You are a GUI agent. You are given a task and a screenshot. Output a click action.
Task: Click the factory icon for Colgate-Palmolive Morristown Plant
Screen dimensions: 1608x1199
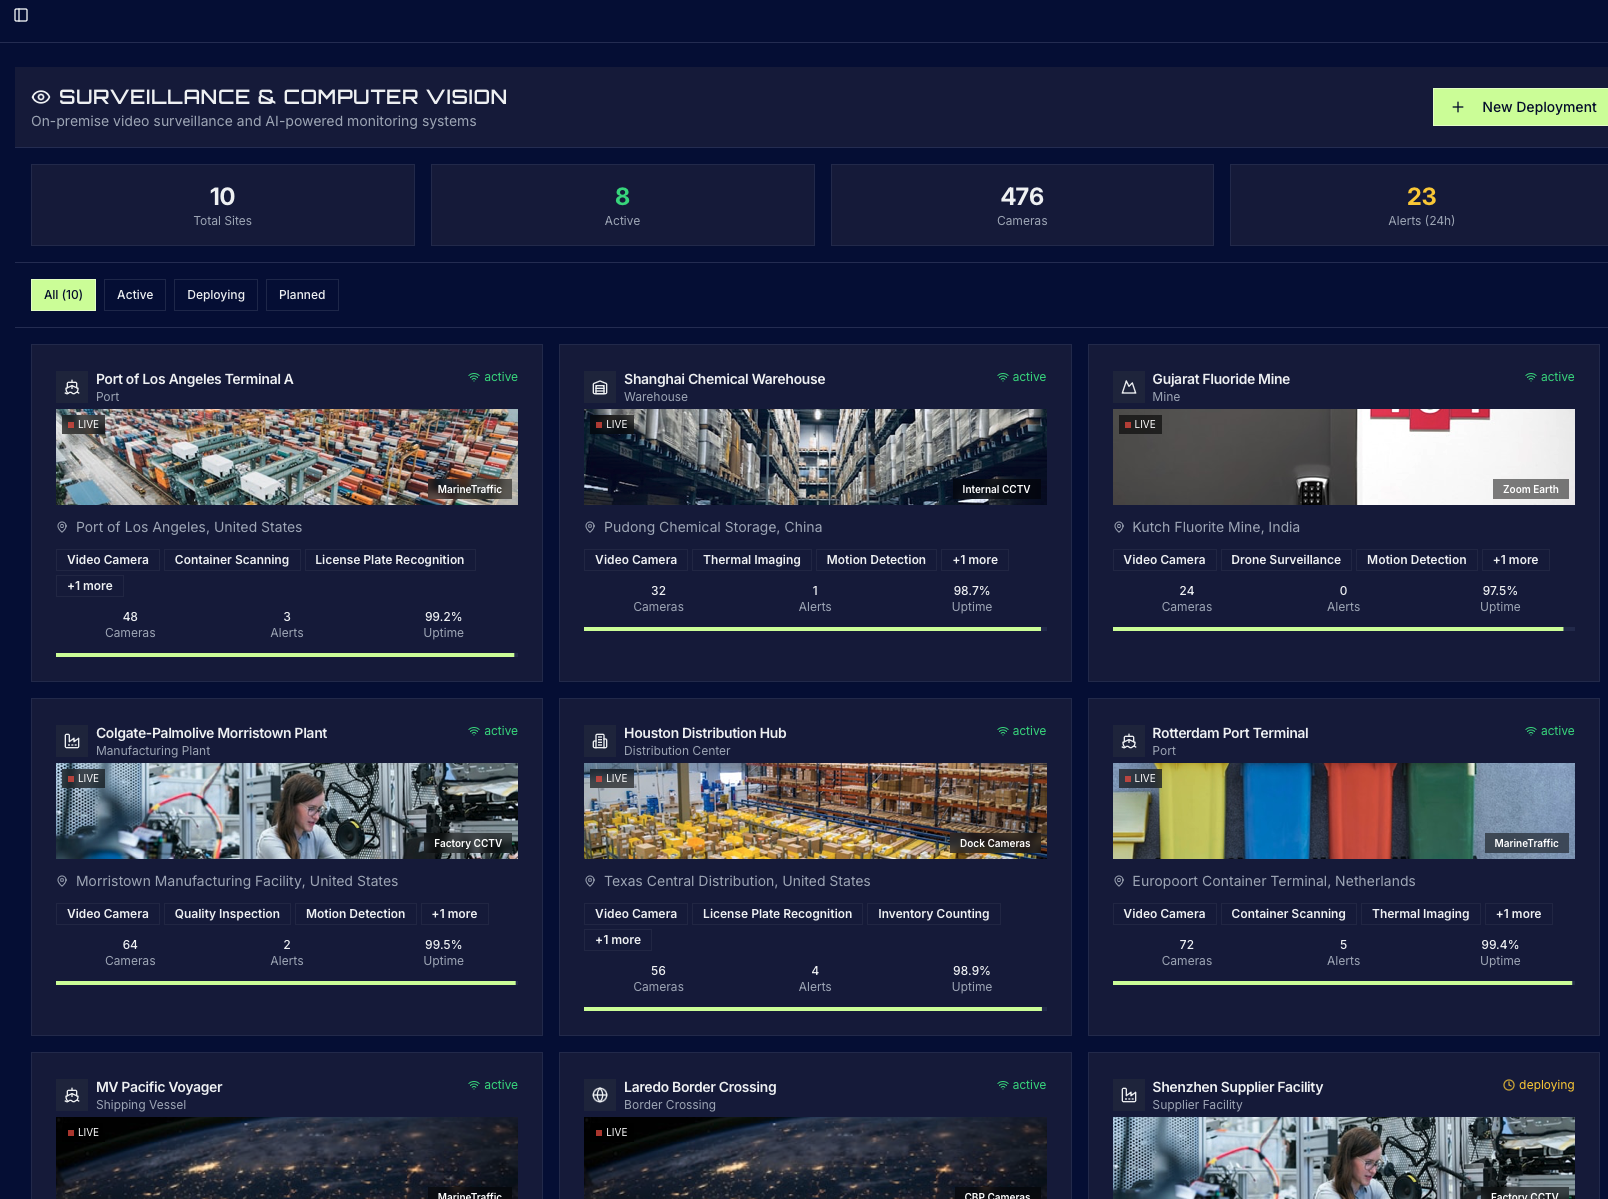[72, 741]
